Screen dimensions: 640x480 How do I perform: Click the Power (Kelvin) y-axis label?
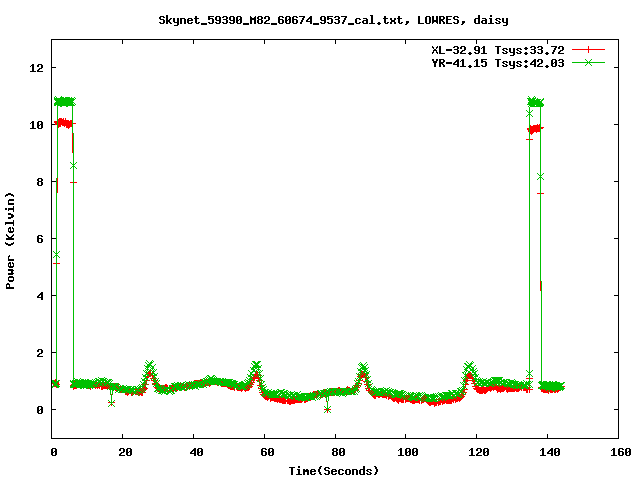(x=10, y=241)
